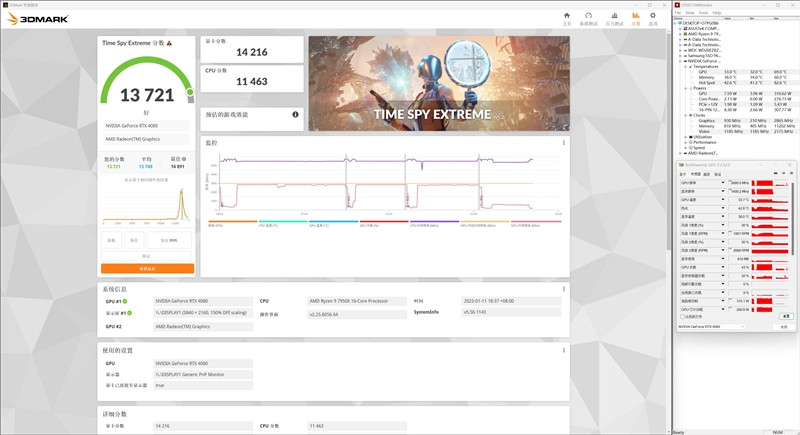Click the GPU-Z refresh icon
800x435 pixels.
(784, 173)
